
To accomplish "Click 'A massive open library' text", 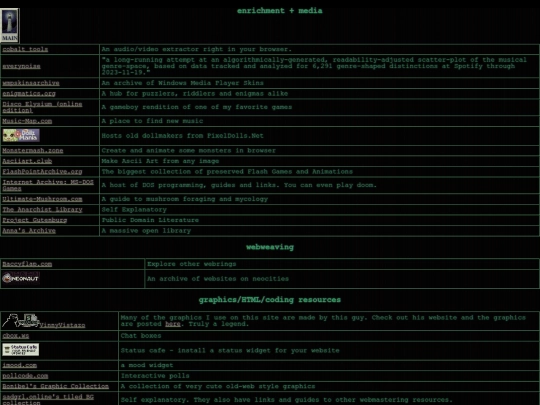I will pyautogui.click(x=146, y=230).
